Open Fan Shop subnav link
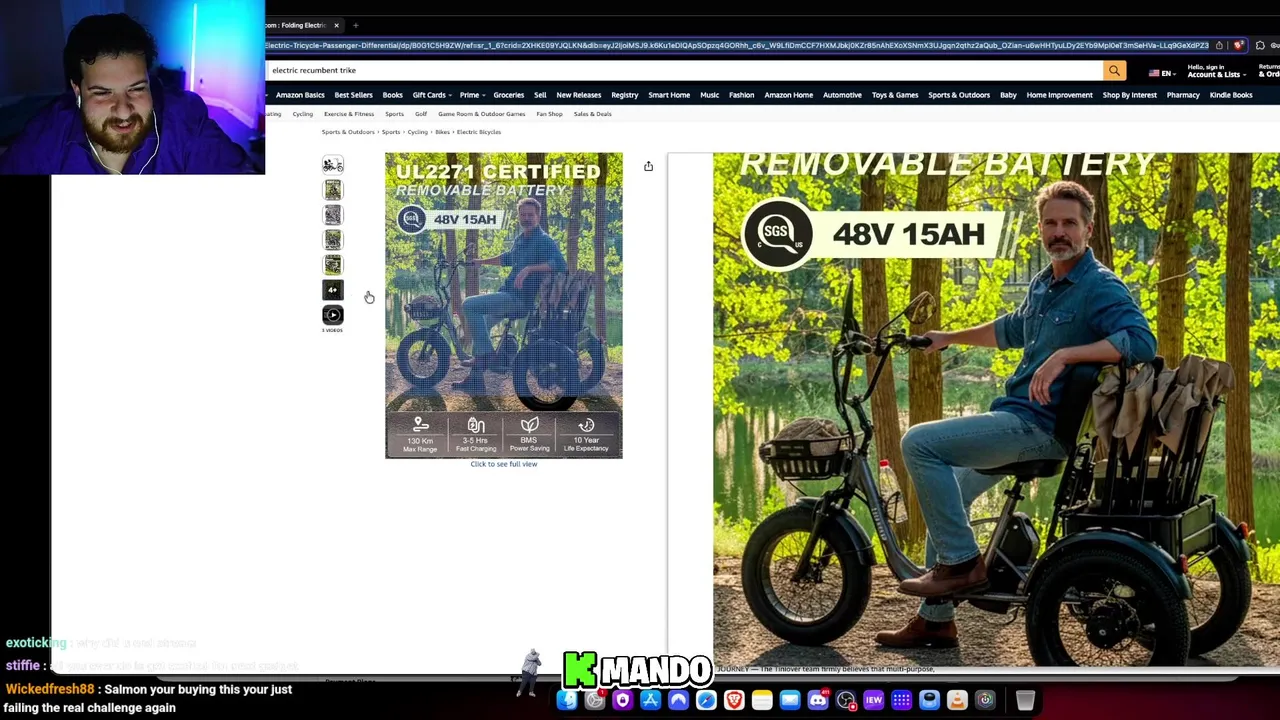This screenshot has height=720, width=1280. 549,114
